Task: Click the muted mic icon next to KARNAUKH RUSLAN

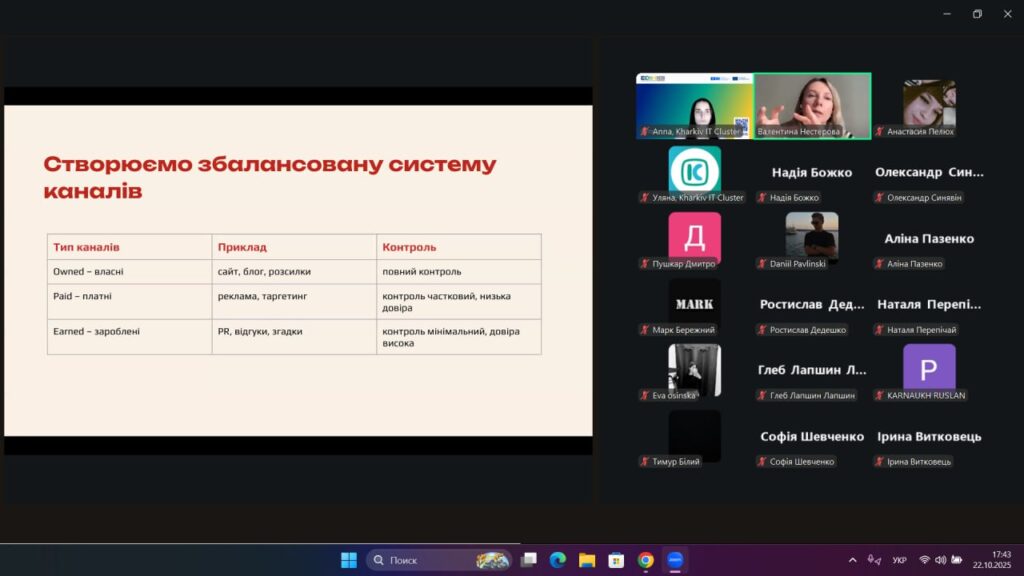Action: [879, 396]
